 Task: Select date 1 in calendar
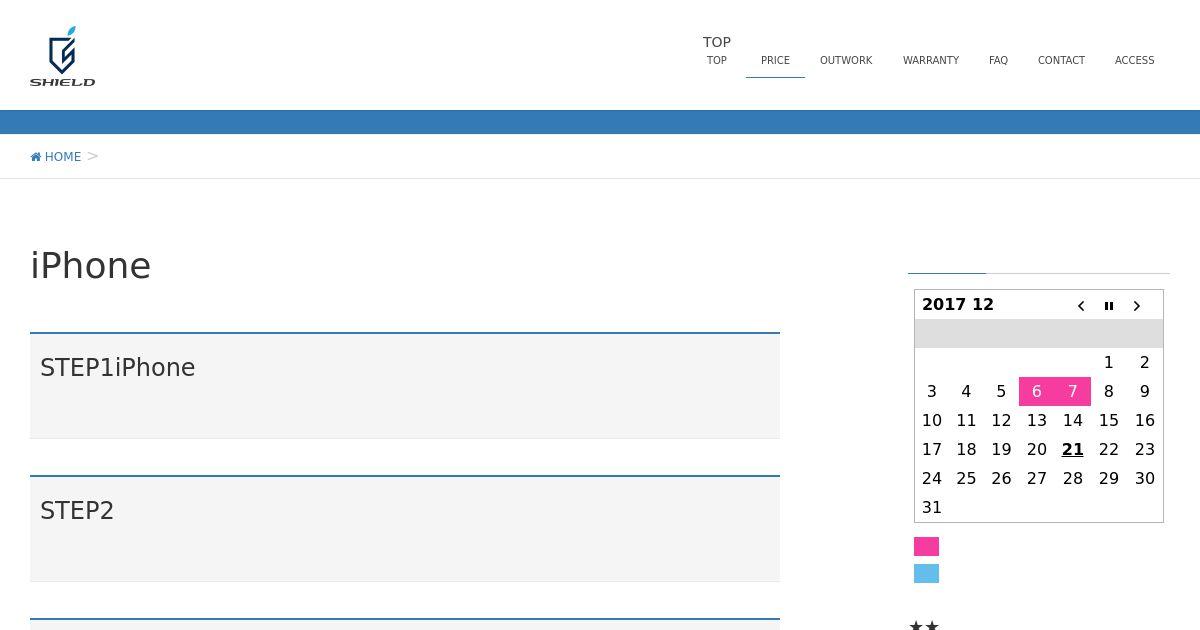(x=1109, y=362)
